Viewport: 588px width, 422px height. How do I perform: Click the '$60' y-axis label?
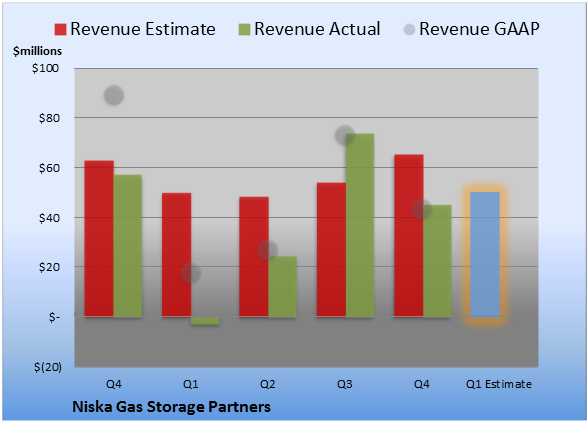(x=49, y=168)
